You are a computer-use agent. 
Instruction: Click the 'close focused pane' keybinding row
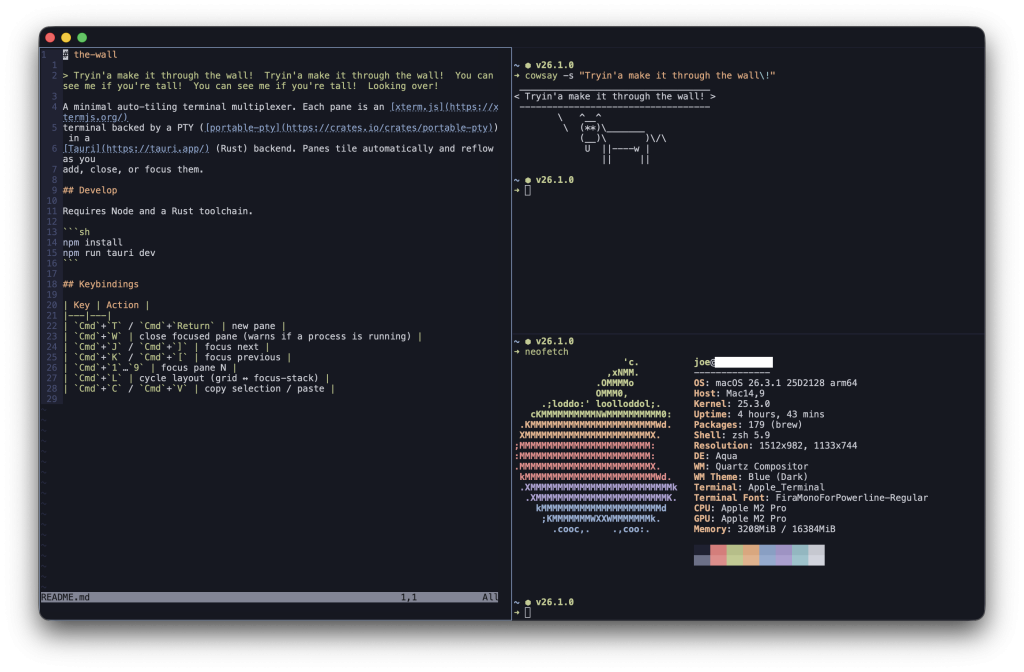(x=242, y=336)
